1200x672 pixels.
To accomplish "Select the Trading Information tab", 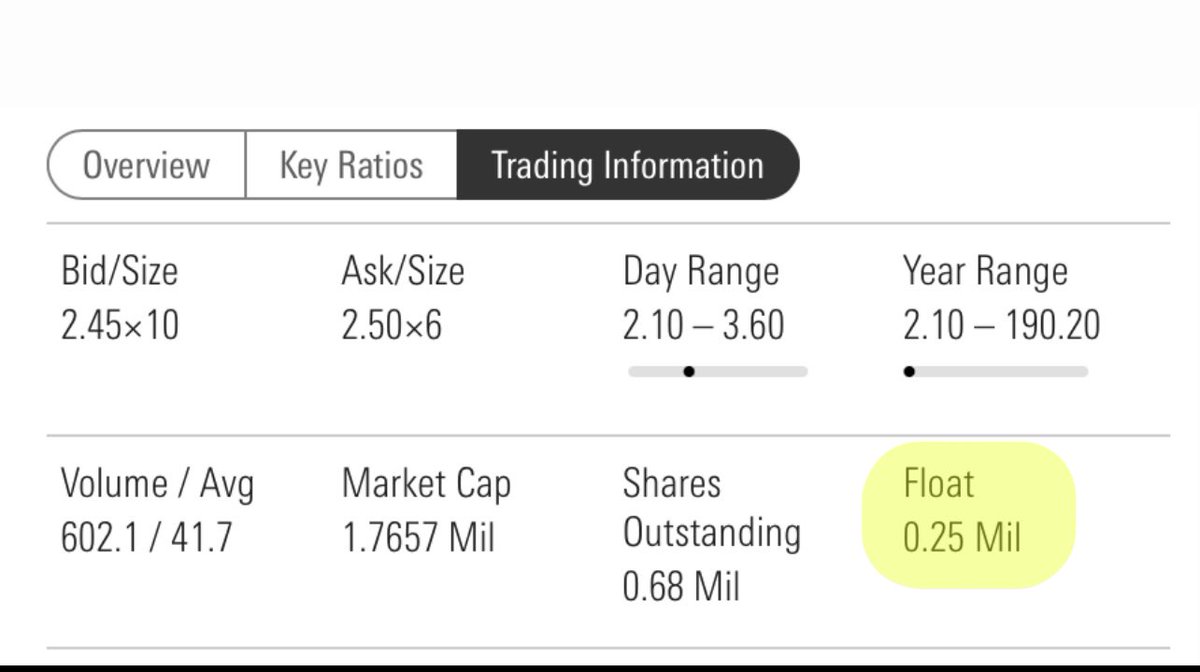I will pyautogui.click(x=628, y=165).
